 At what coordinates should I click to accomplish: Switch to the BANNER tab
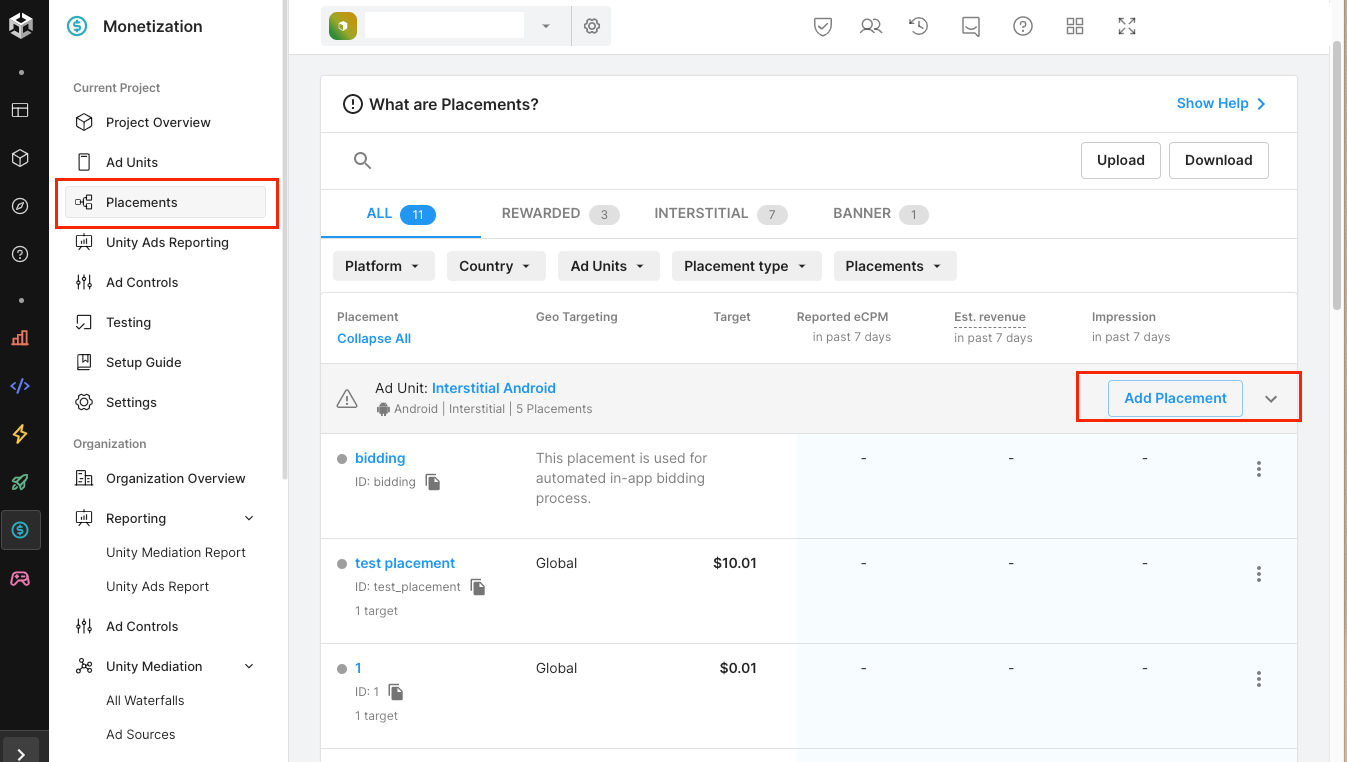coord(881,214)
